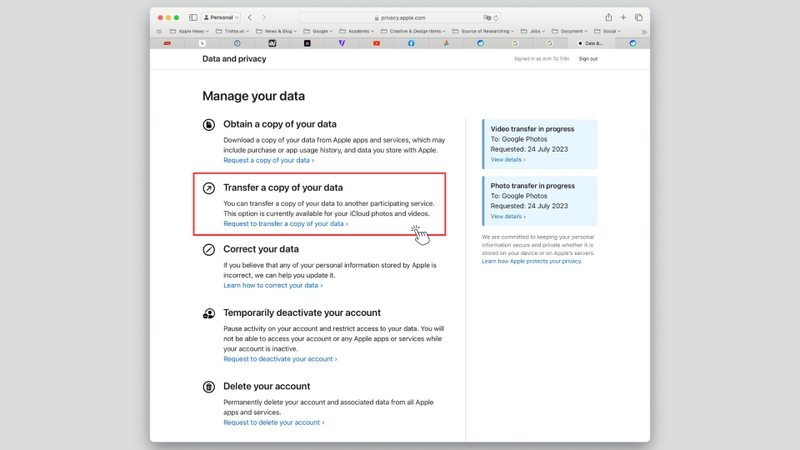Show the tab overview
Image resolution: width=800 pixels, height=450 pixels.
pos(639,17)
